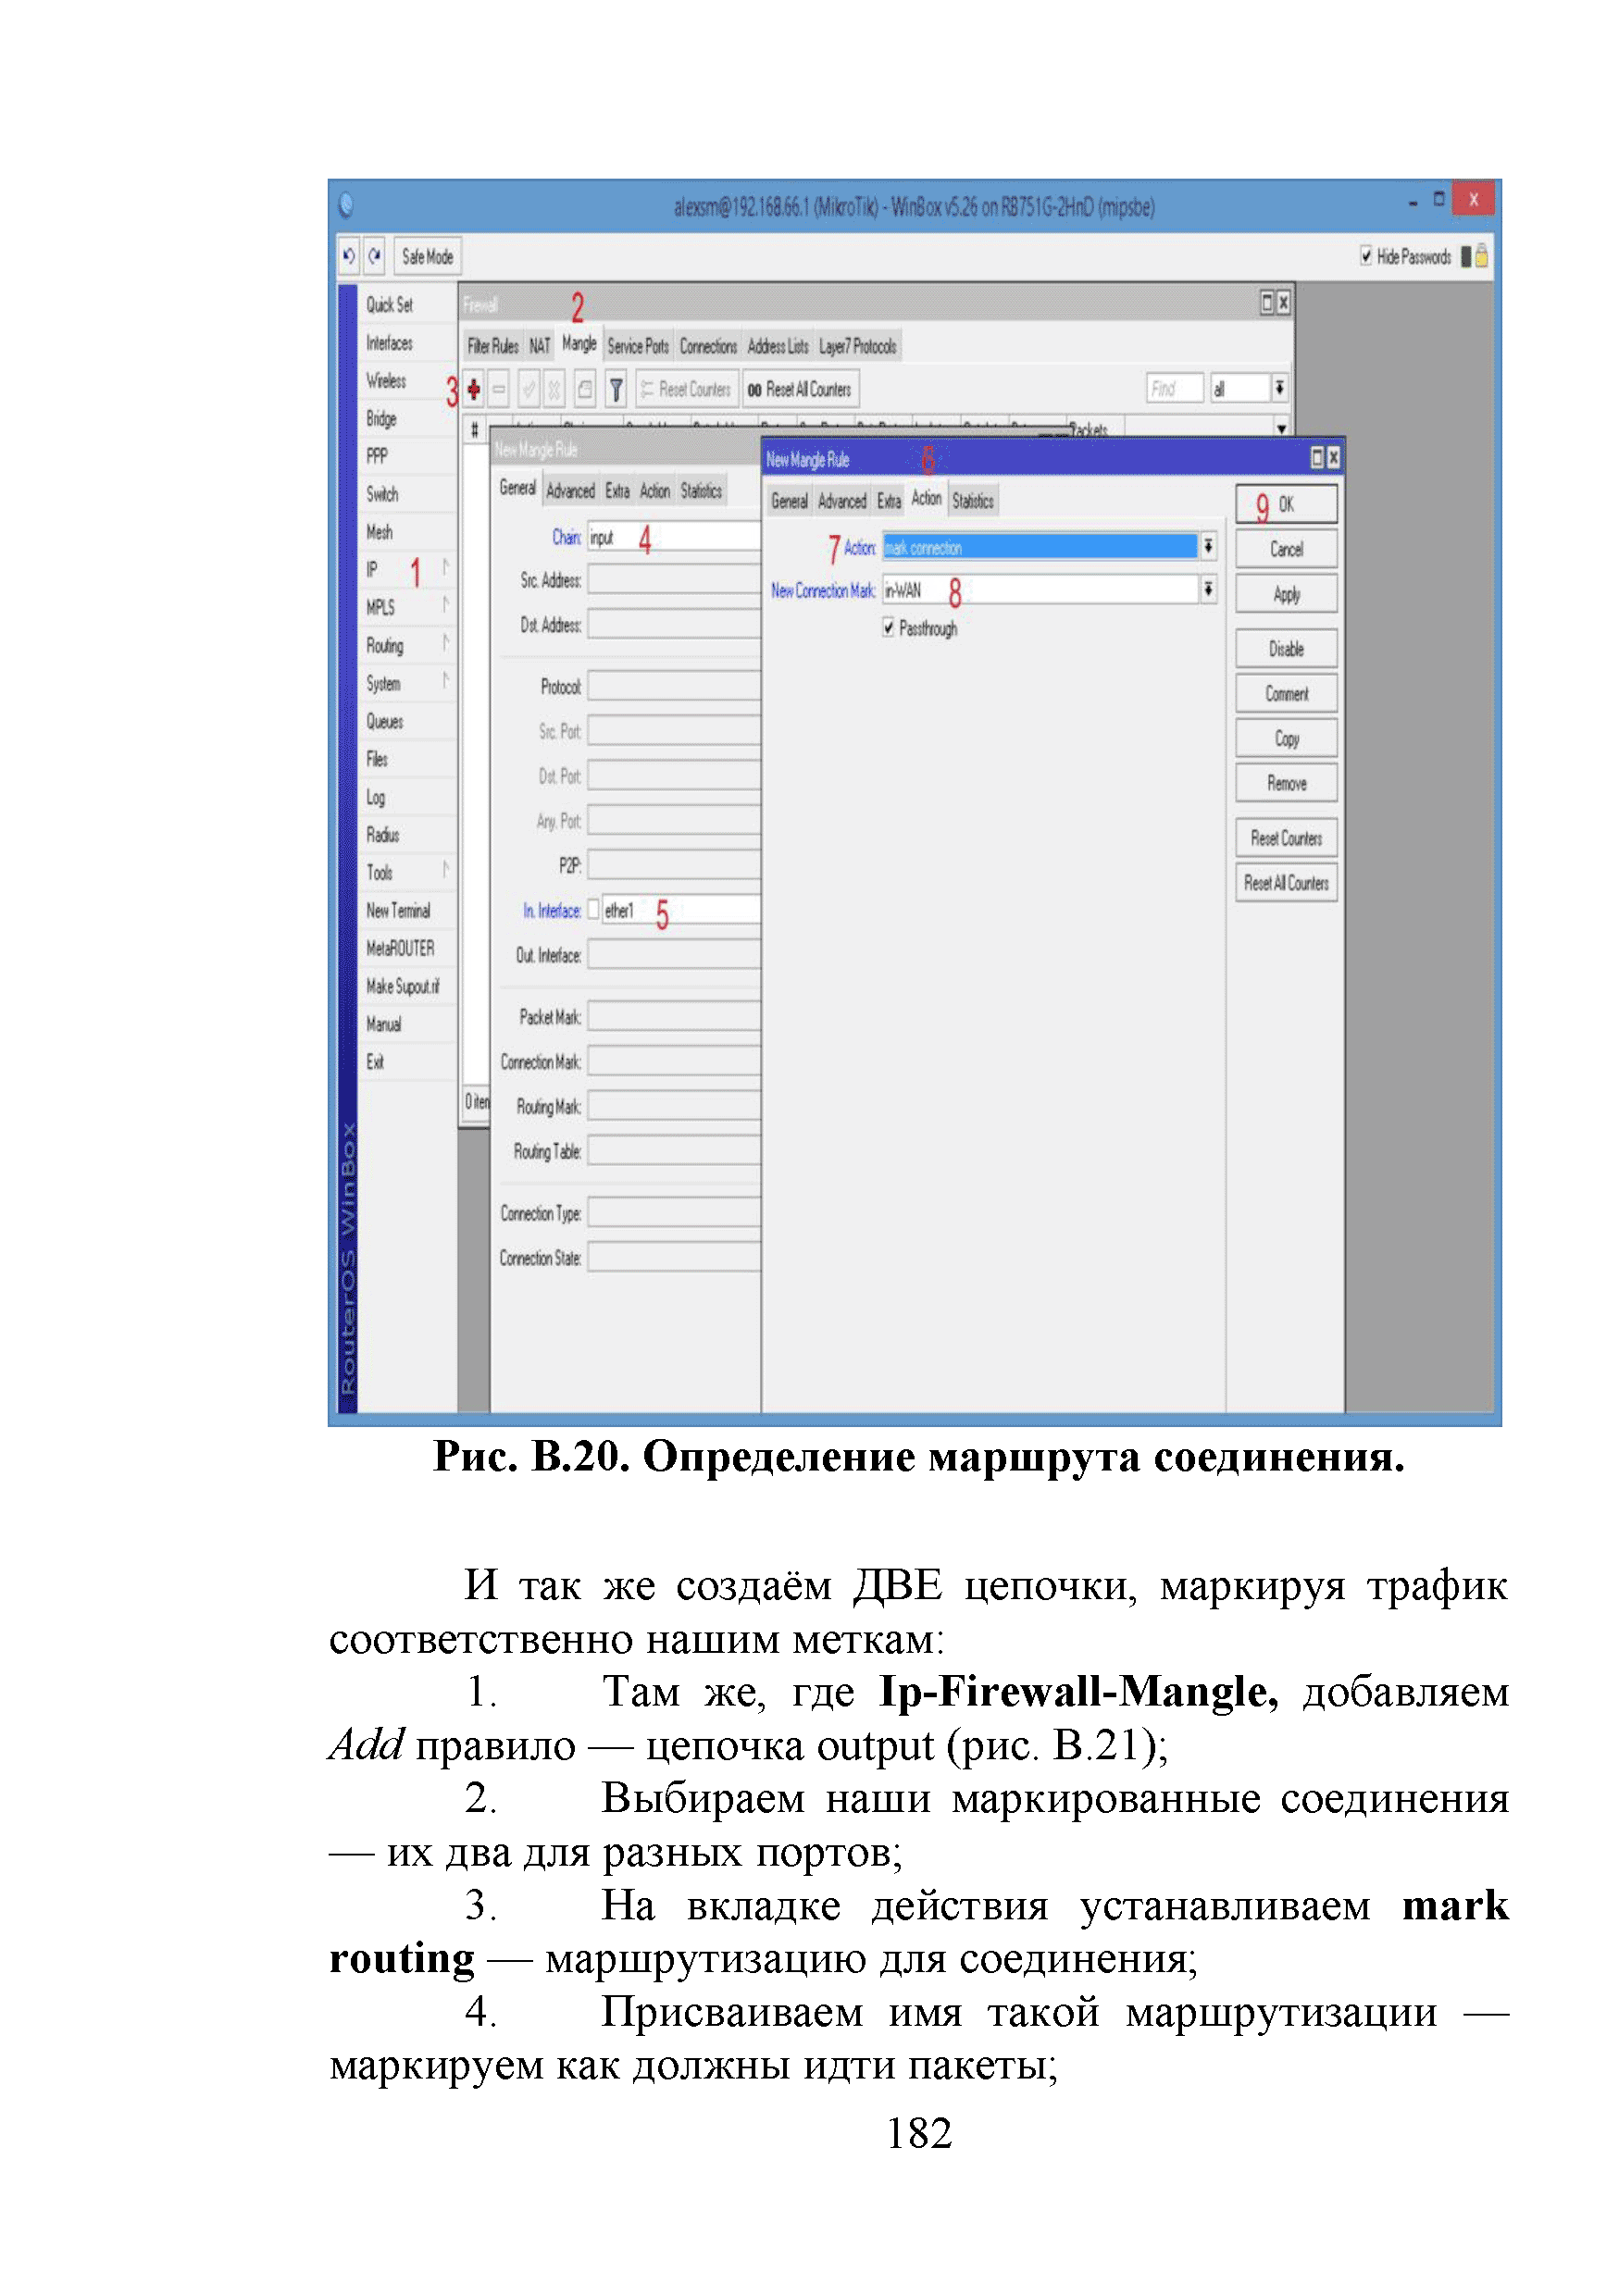Click the OK button
Viewport: 1619px width, 2296px height.
click(1286, 505)
